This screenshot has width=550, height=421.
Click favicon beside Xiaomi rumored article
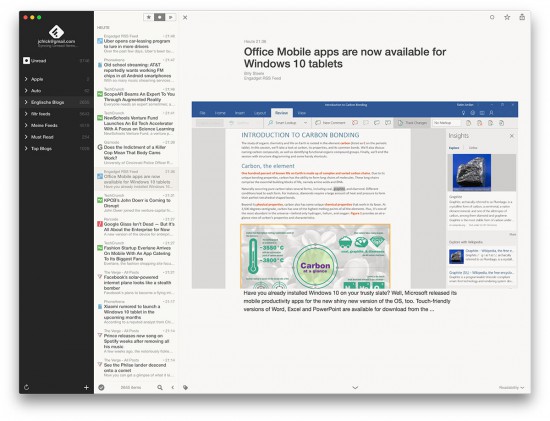click(100, 306)
